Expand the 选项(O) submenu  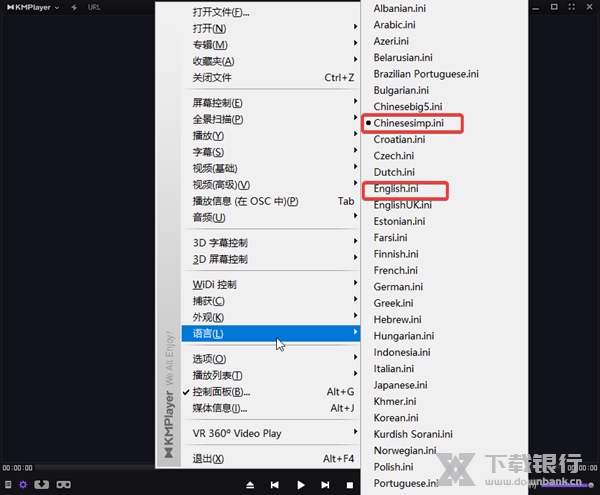pyautogui.click(x=209, y=359)
